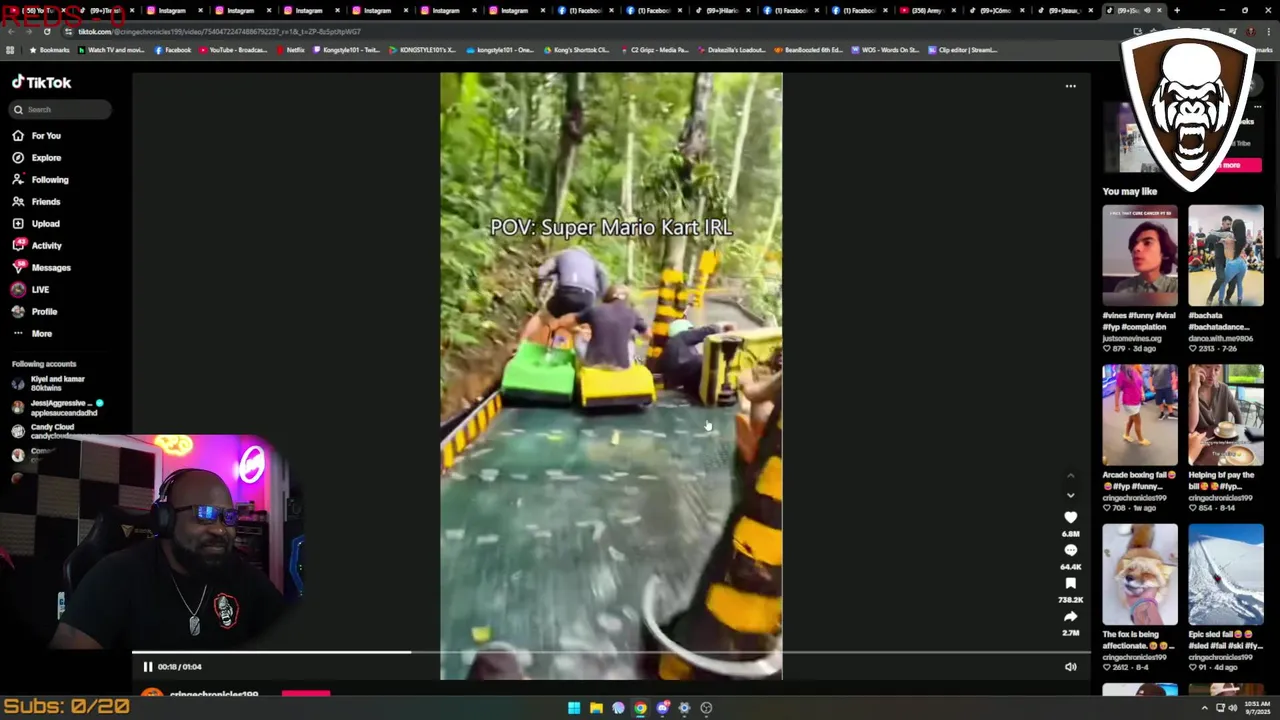Open the bachata dance video thumbnail
The height and width of the screenshot is (720, 1280).
(x=1226, y=256)
